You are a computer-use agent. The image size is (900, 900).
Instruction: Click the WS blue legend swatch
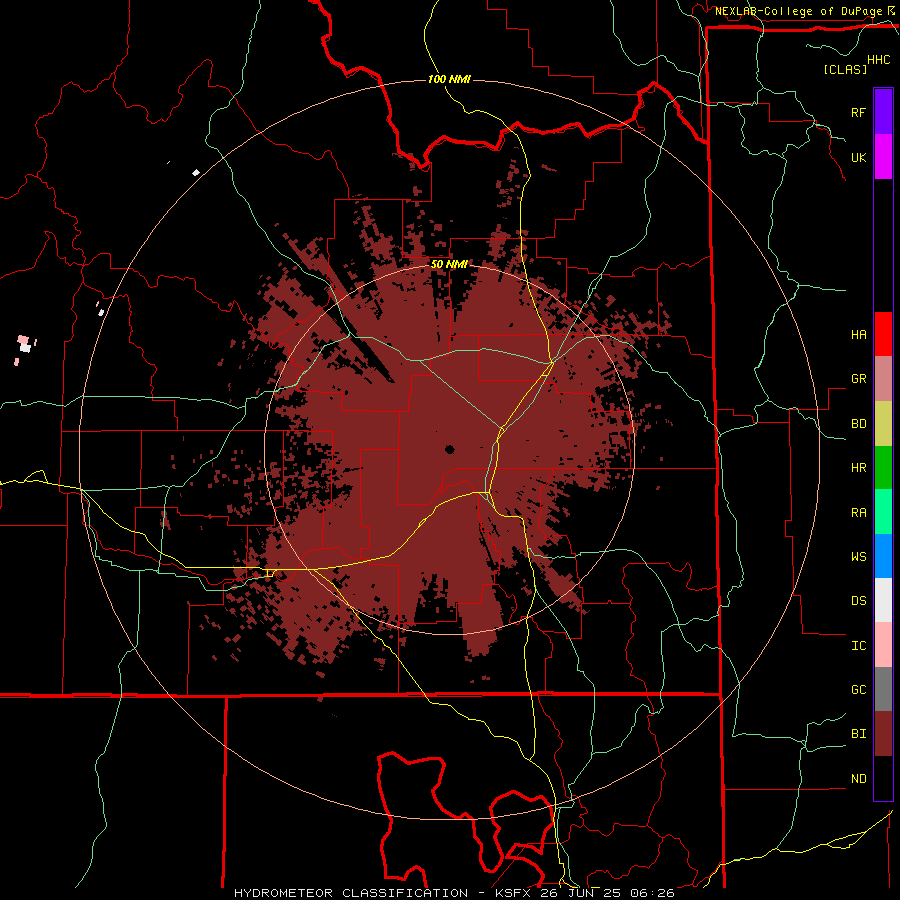coord(883,556)
